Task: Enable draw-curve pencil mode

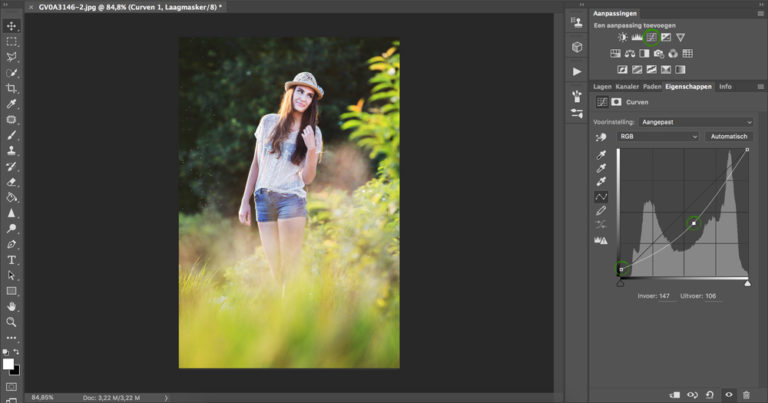Action: (601, 211)
